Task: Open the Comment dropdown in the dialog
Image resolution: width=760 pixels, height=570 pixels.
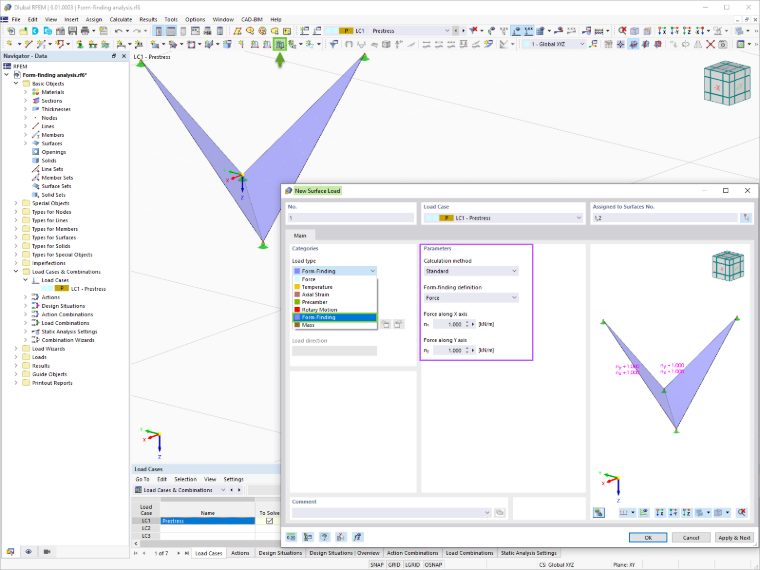Action: tap(487, 512)
